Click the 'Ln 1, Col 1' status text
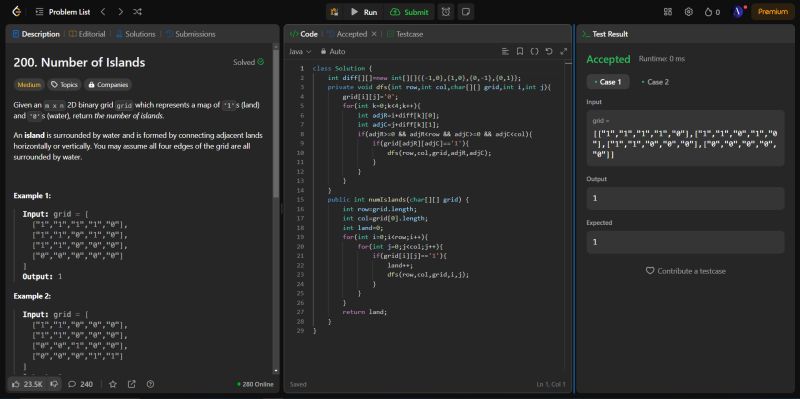Screen dimensions: 800x399 click(551, 384)
